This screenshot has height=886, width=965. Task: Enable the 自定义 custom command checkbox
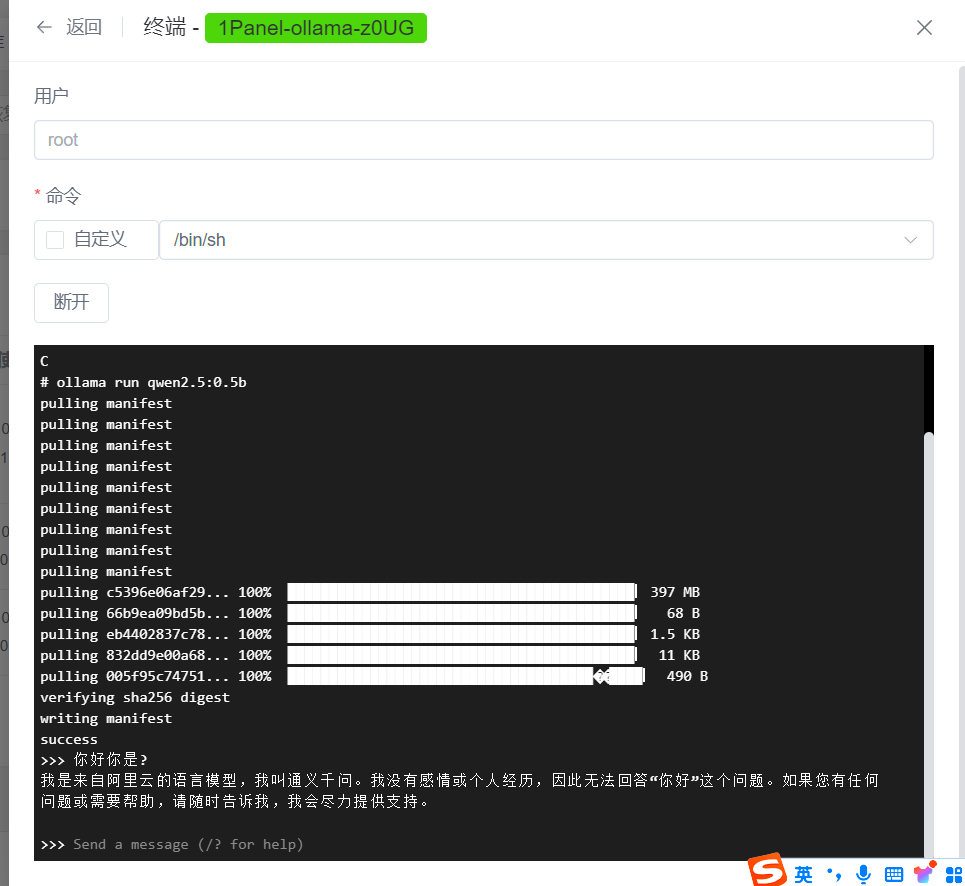[x=55, y=240]
